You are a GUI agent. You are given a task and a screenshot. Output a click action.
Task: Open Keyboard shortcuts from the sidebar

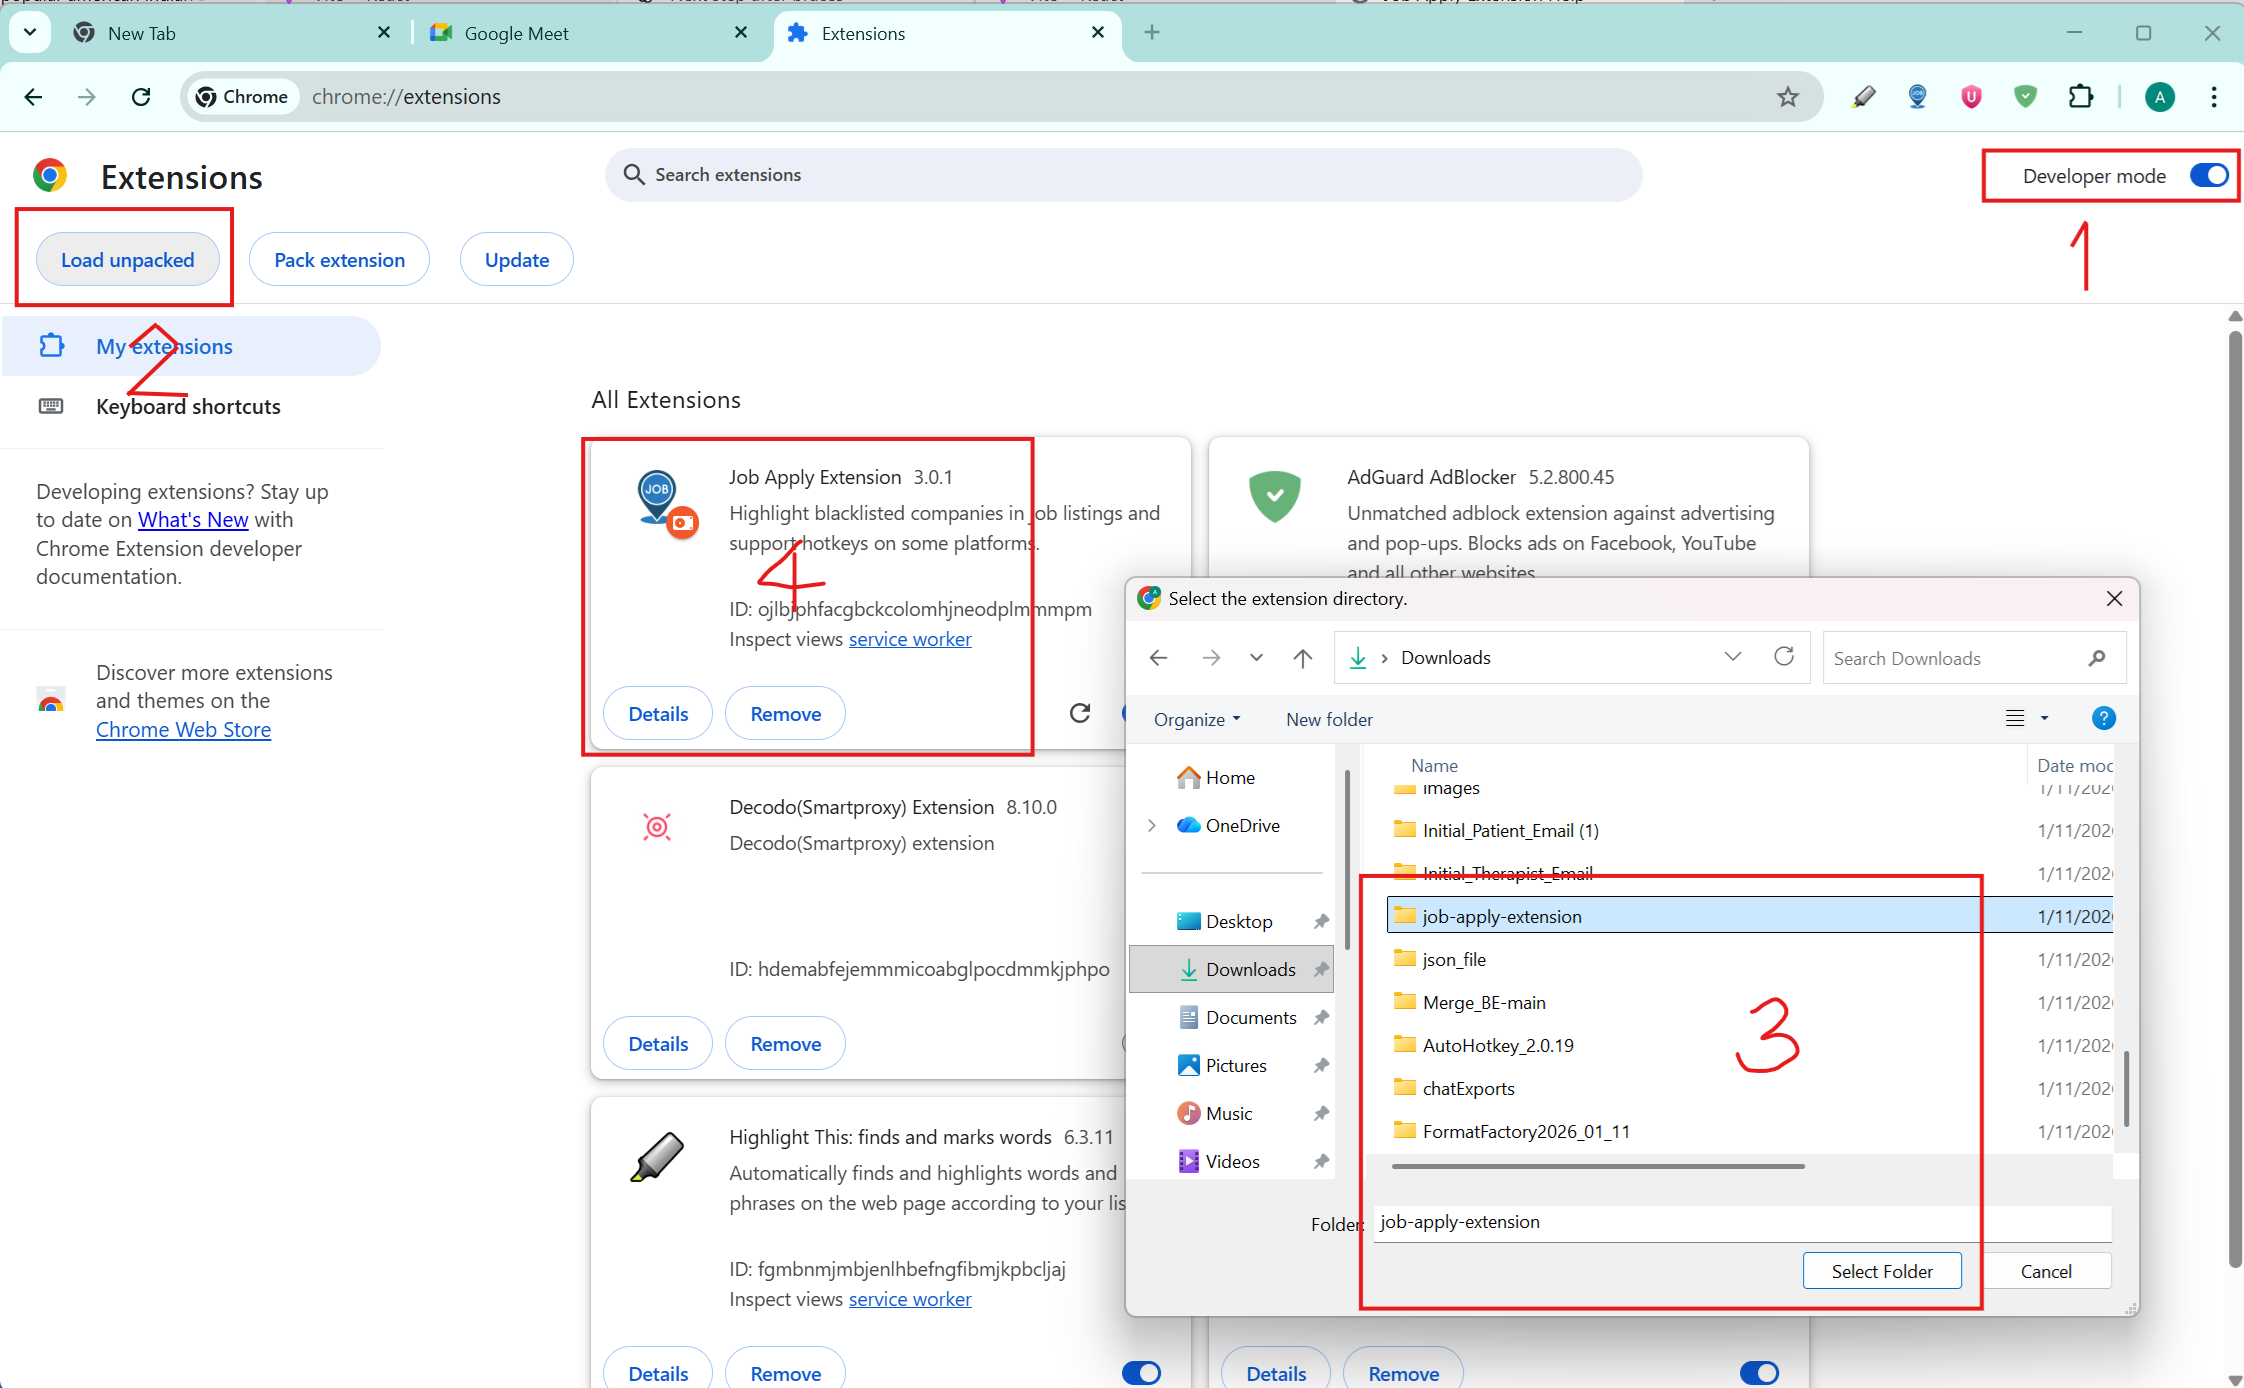188,406
